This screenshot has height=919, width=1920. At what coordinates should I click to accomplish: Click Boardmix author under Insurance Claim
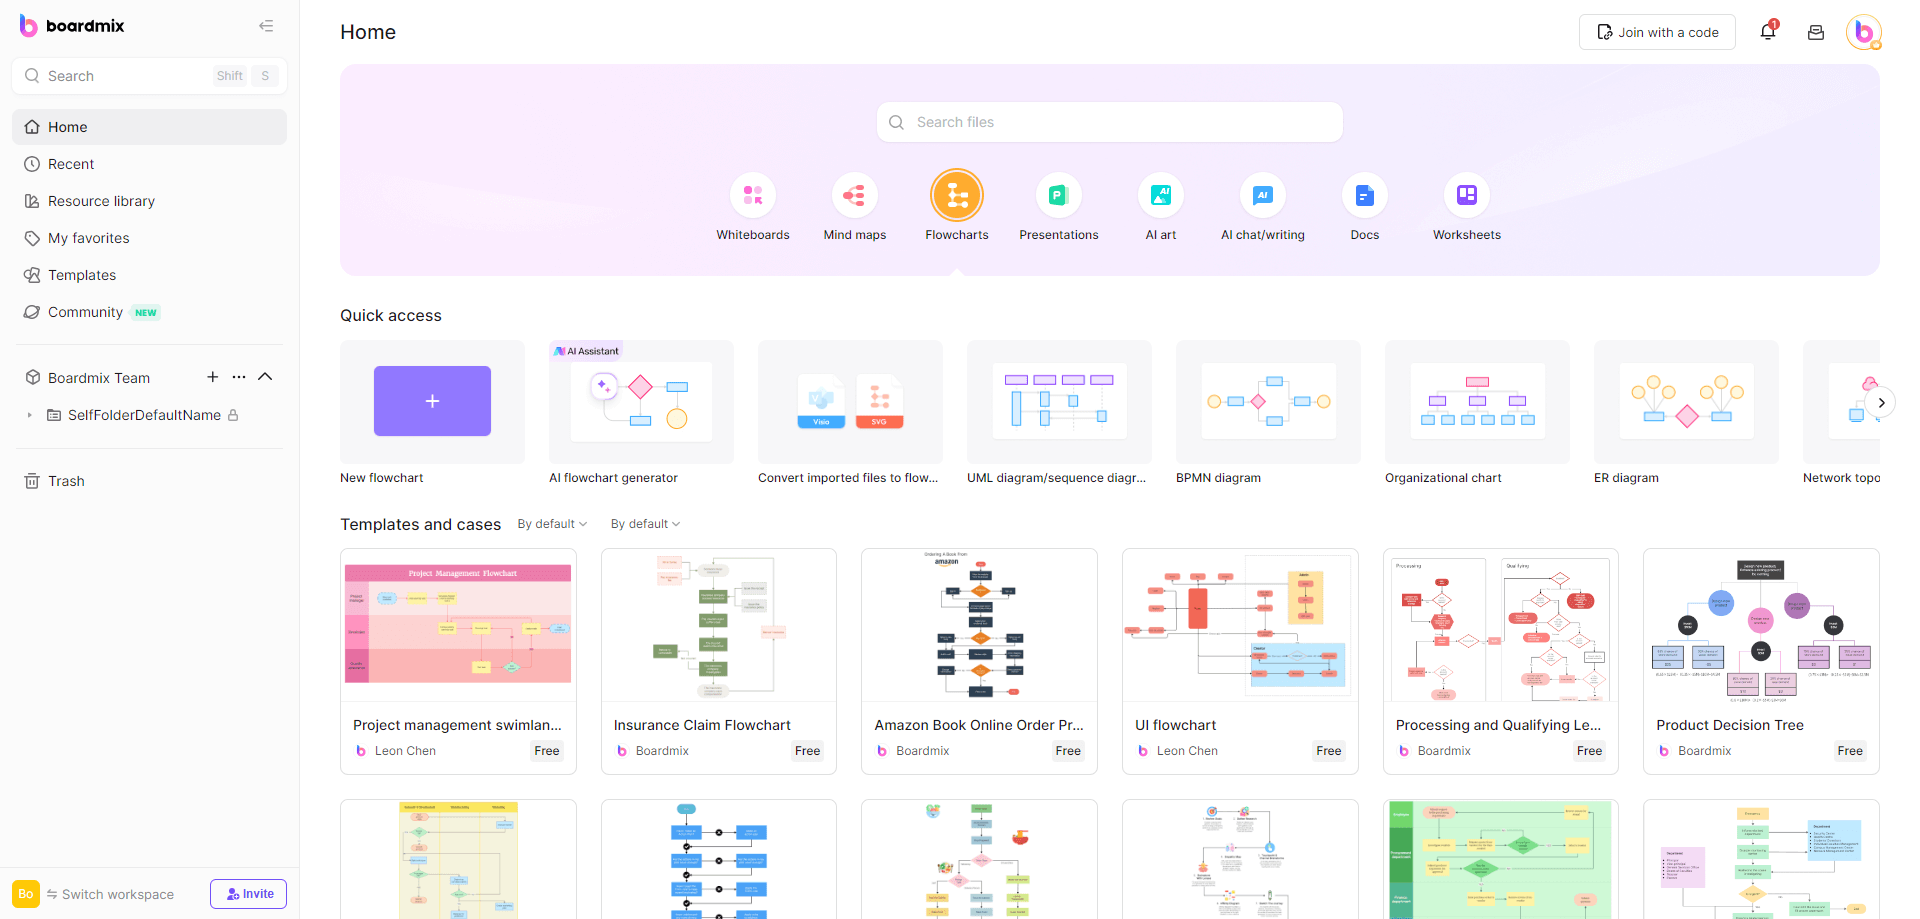pyautogui.click(x=662, y=751)
